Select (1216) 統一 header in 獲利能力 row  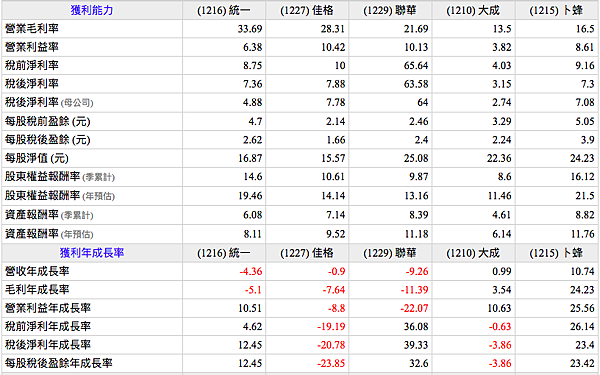[x=224, y=10]
